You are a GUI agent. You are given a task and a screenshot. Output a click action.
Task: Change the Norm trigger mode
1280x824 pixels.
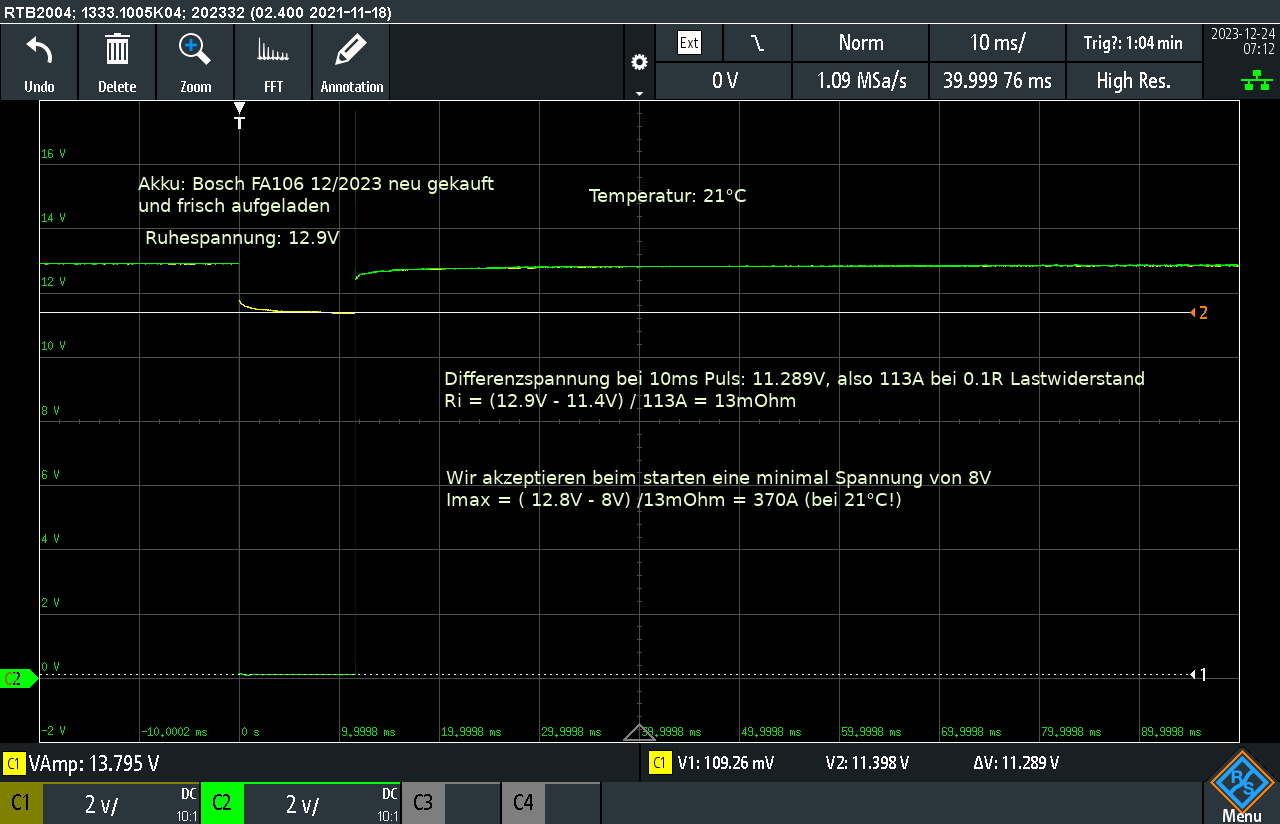[x=860, y=43]
